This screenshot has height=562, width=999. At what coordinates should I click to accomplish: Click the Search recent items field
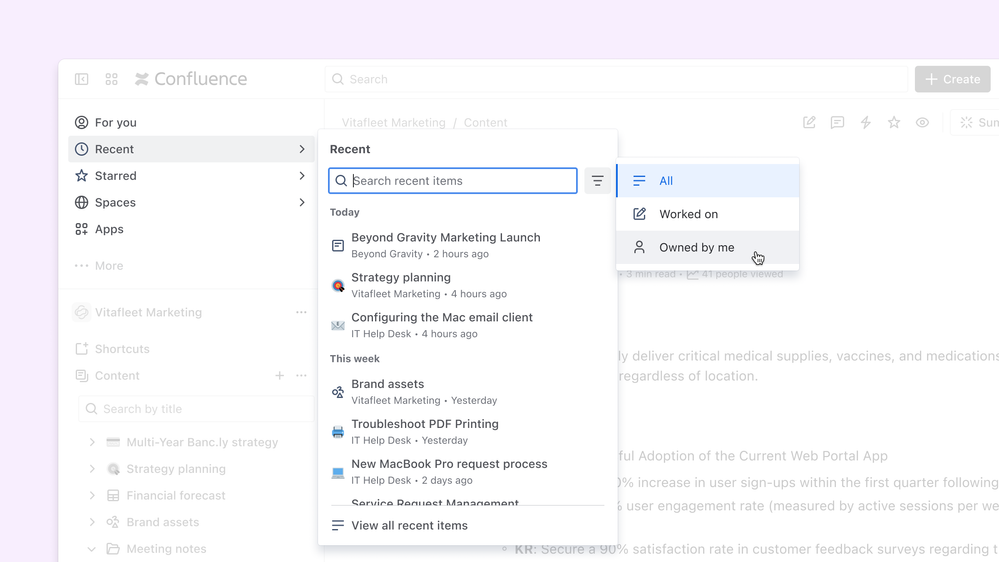pyautogui.click(x=453, y=181)
